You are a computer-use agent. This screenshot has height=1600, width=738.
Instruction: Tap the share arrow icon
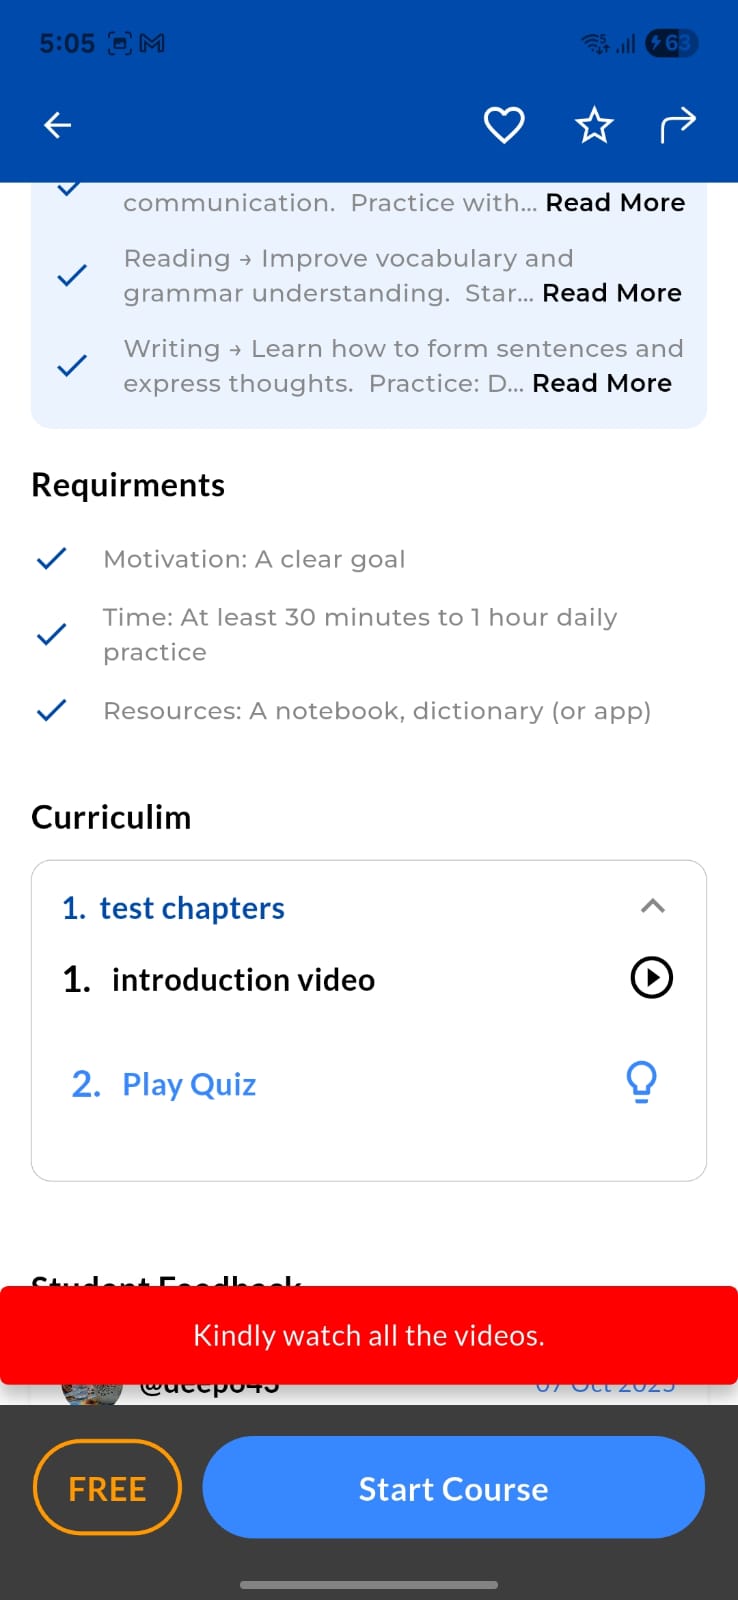(678, 125)
